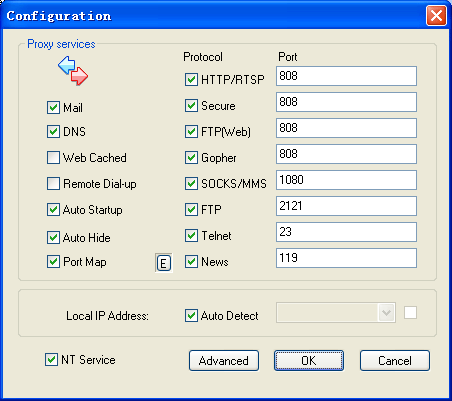
Task: Select the FTP port 2121 field
Action: click(346, 206)
